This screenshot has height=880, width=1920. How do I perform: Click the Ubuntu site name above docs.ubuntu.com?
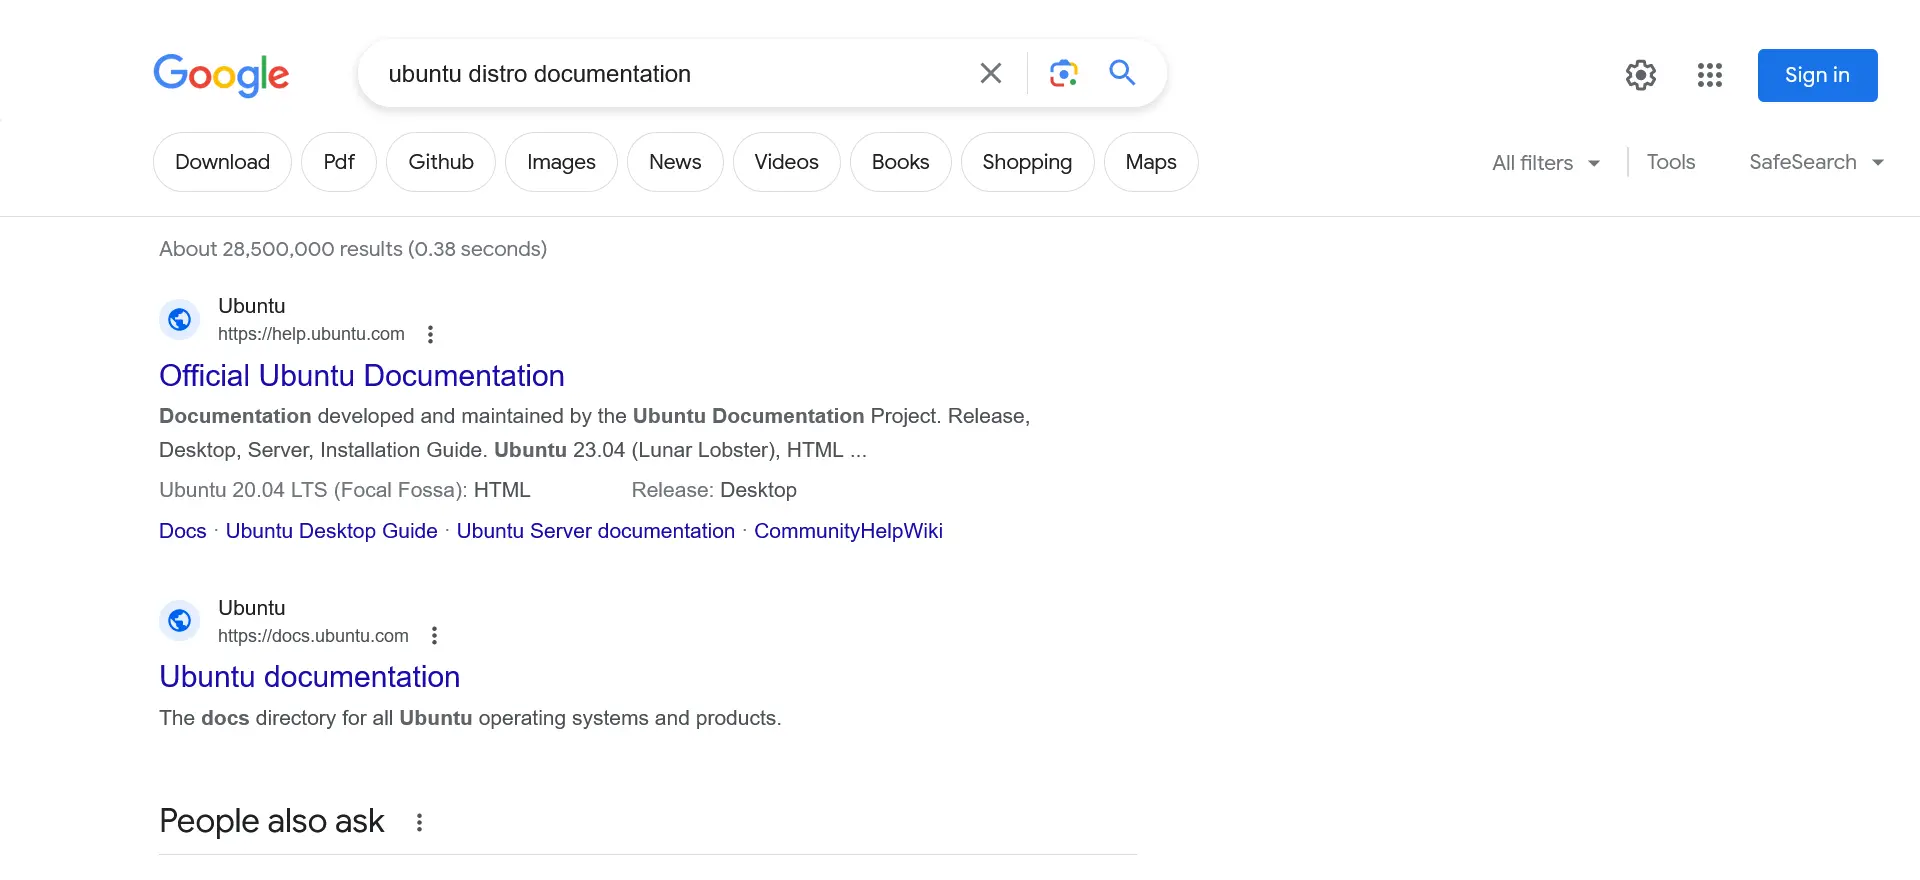(x=252, y=608)
